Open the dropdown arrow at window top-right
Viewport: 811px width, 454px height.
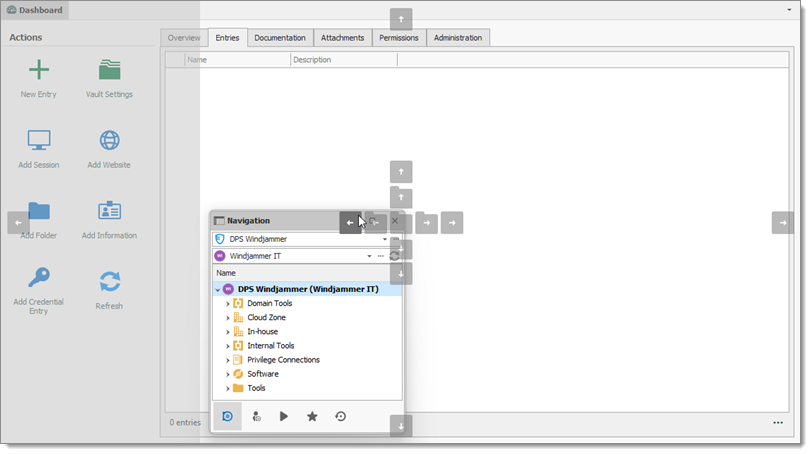coord(789,10)
